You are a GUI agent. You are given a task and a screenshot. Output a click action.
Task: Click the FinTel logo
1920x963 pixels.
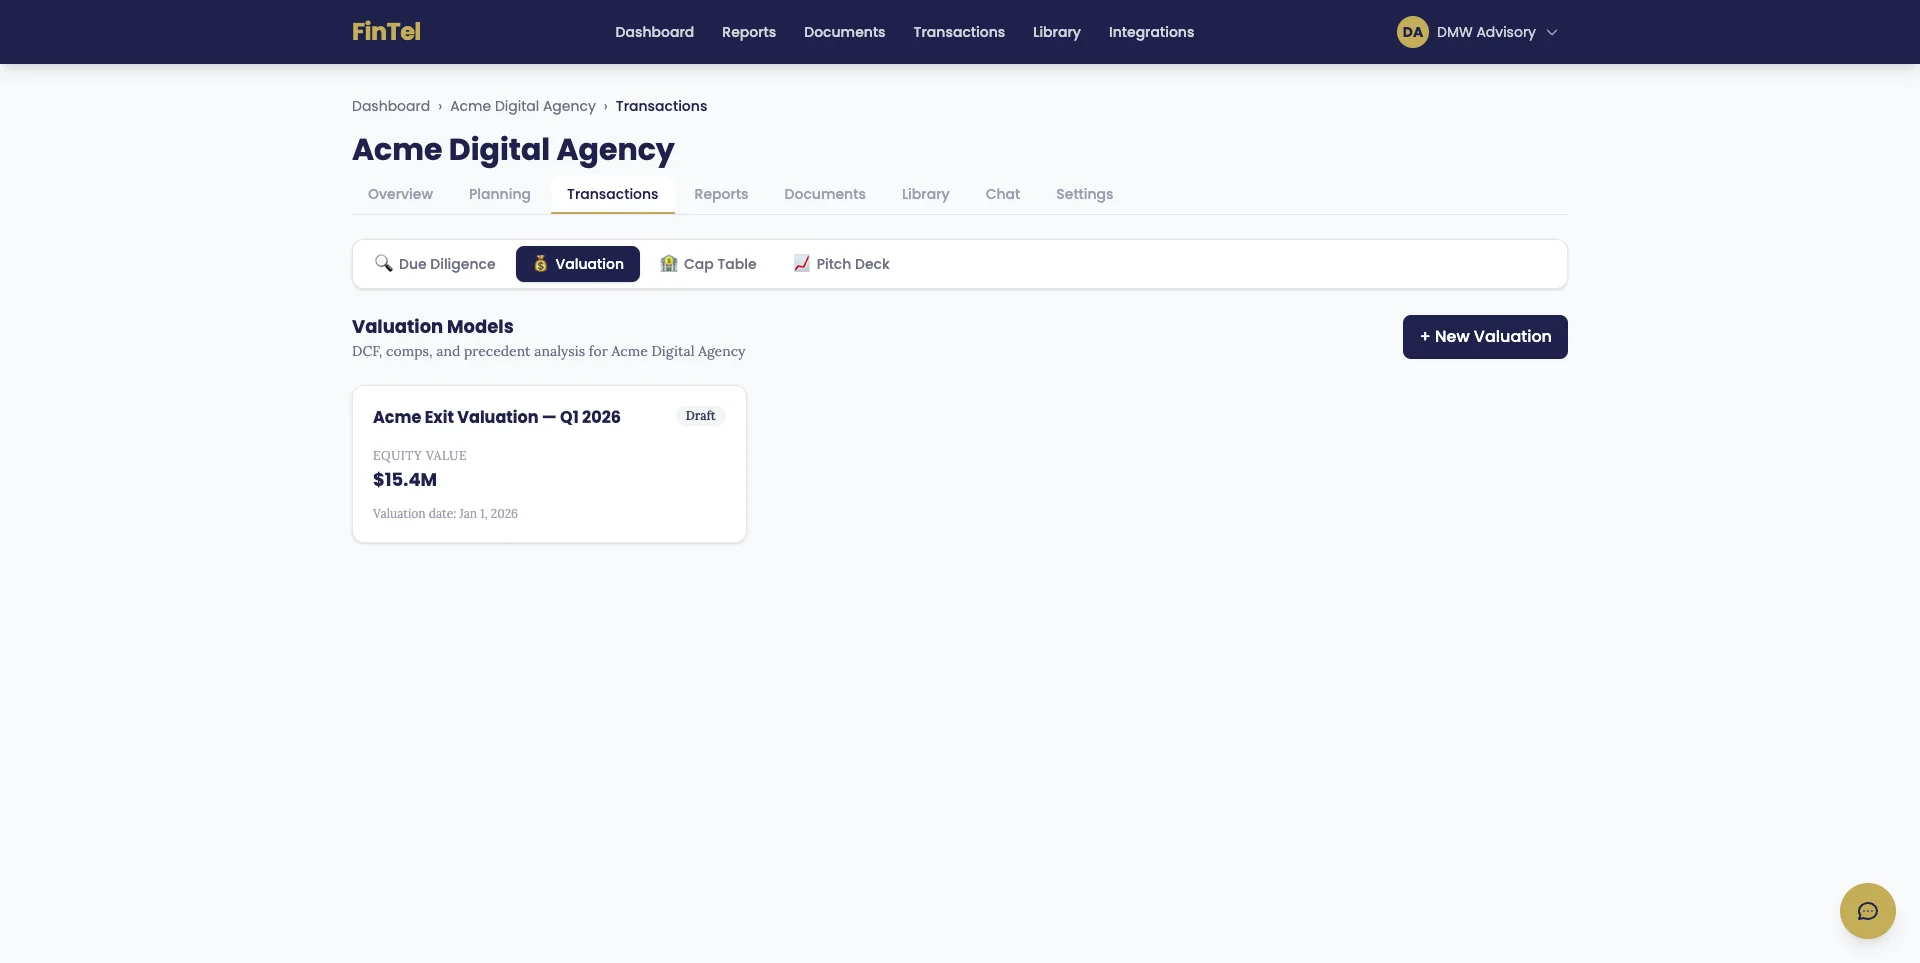(386, 32)
